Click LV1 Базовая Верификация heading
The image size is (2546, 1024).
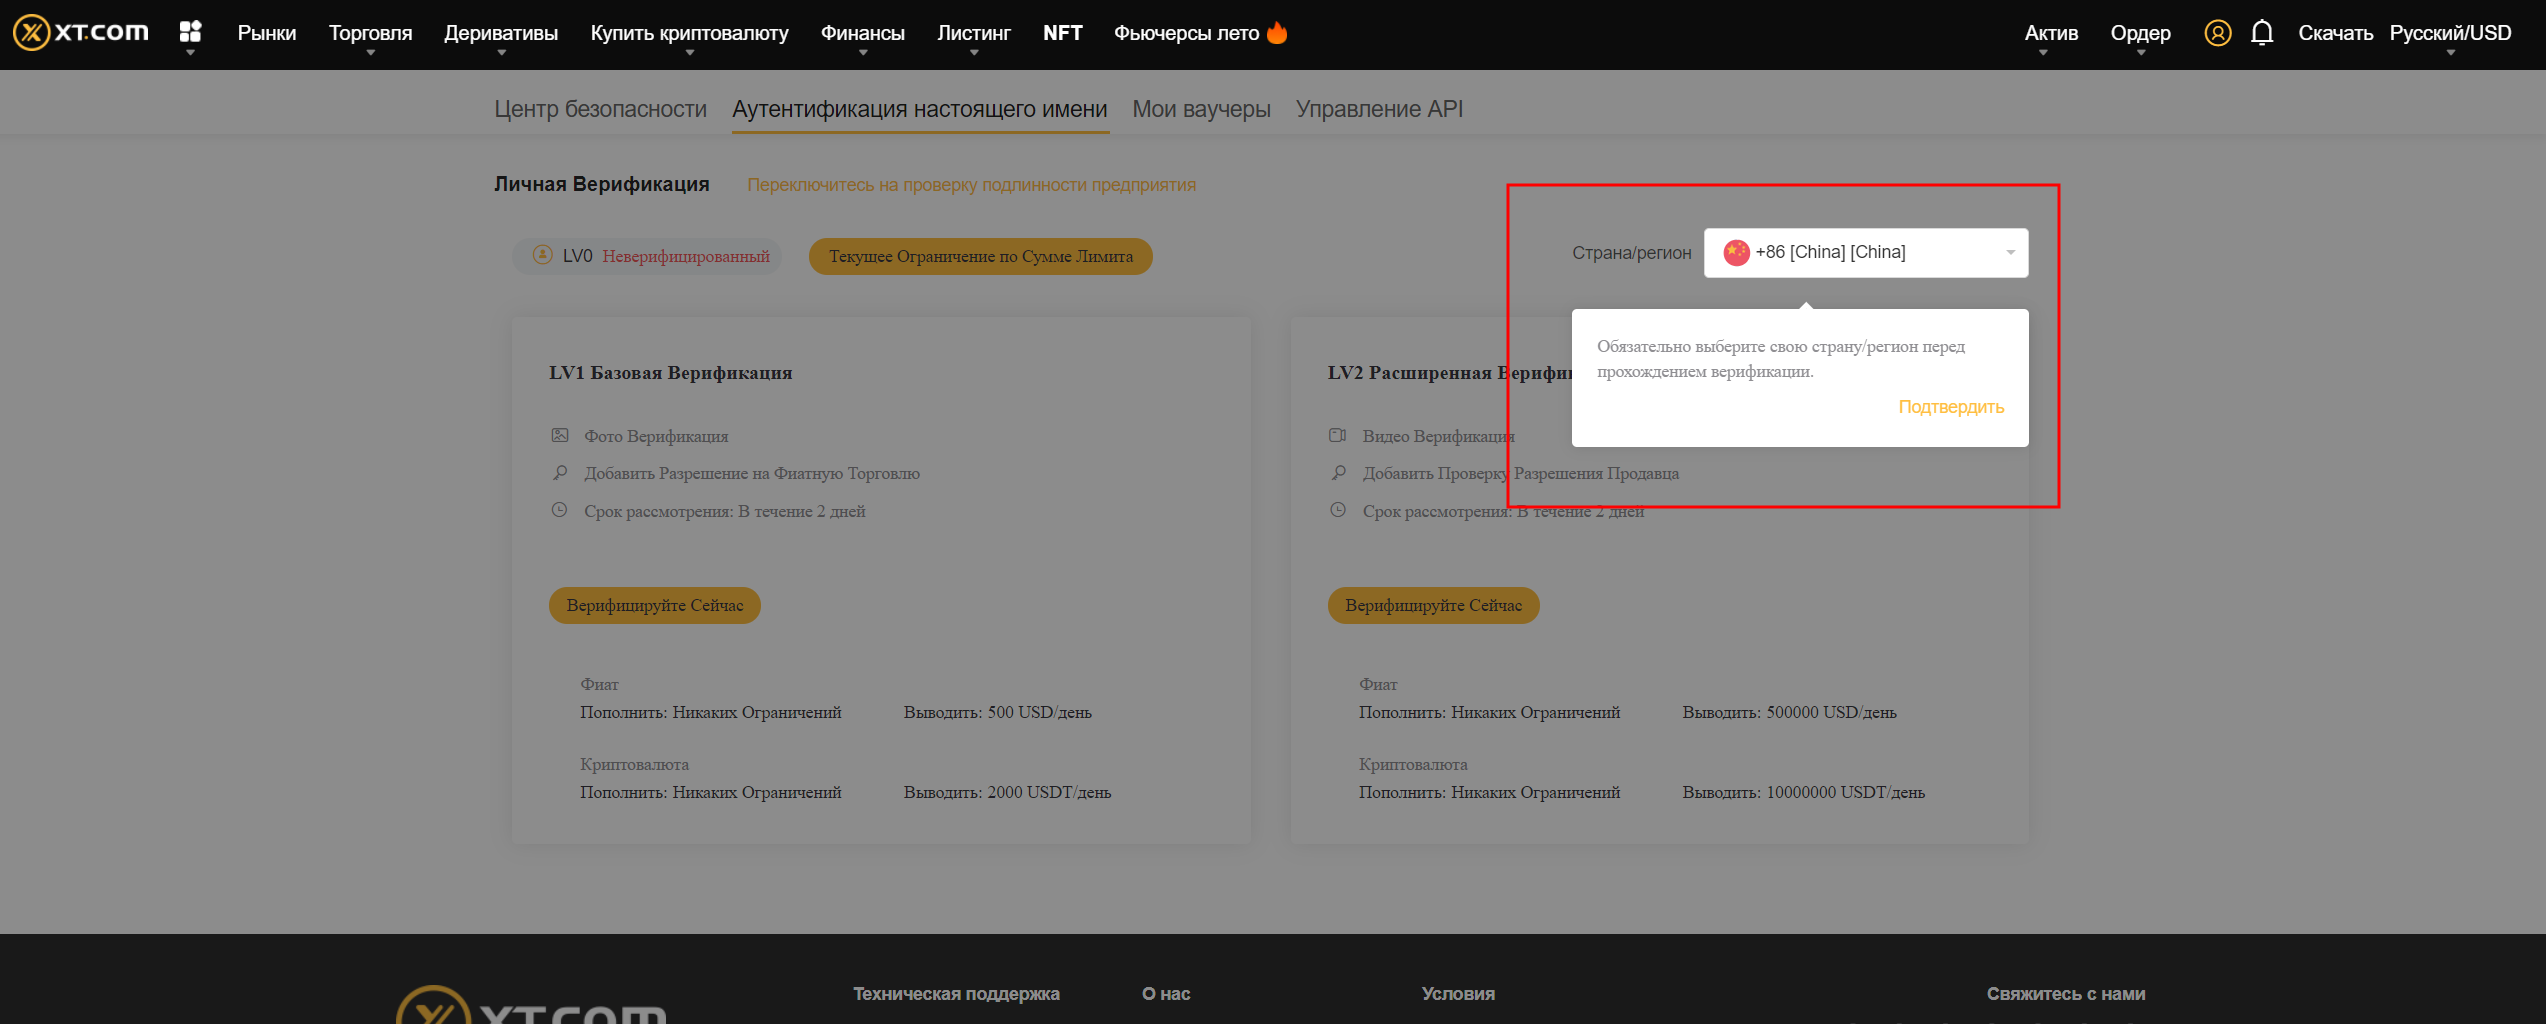click(x=670, y=373)
